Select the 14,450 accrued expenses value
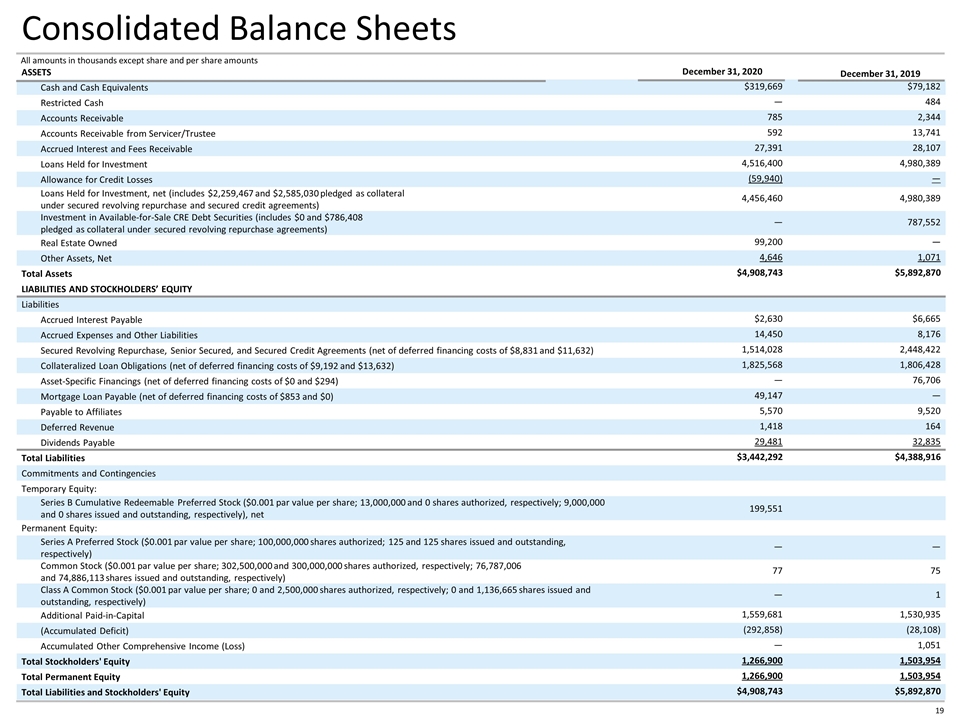The height and width of the screenshot is (720, 960). [x=768, y=334]
